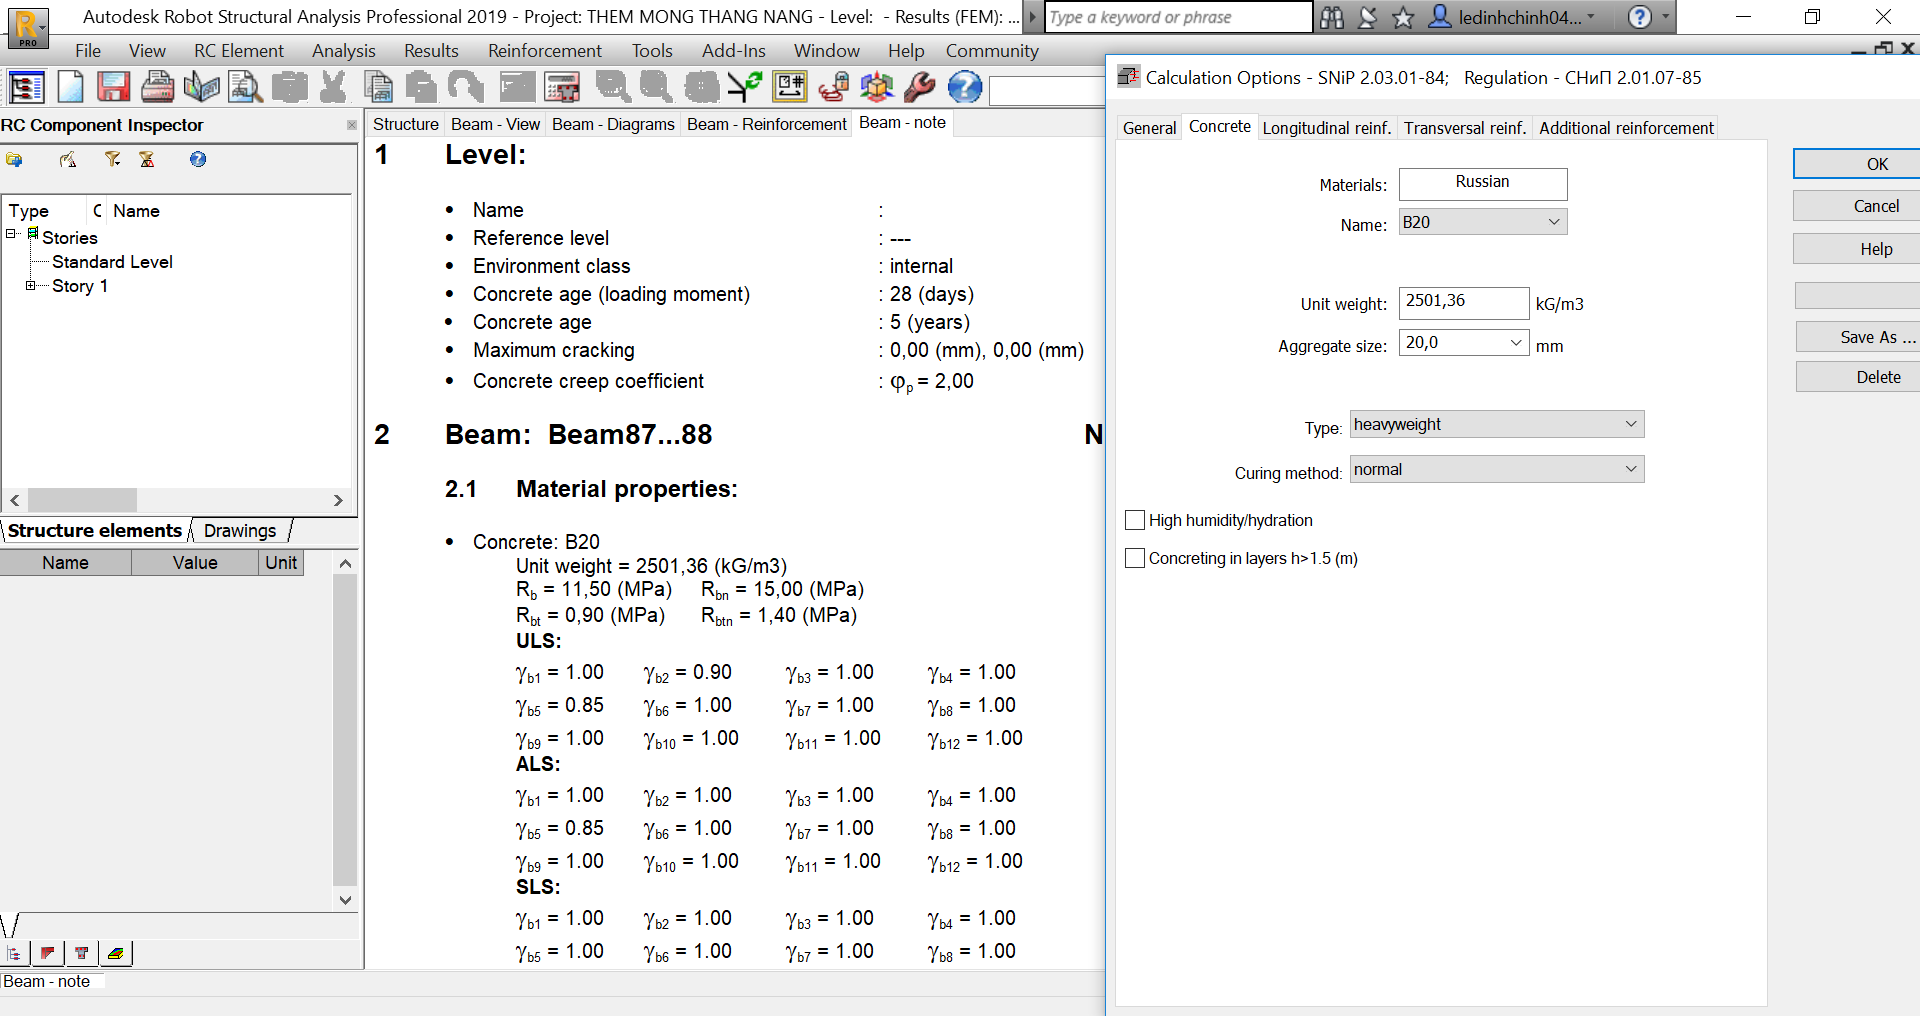Open the calculator icon in toolbar

pos(562,88)
